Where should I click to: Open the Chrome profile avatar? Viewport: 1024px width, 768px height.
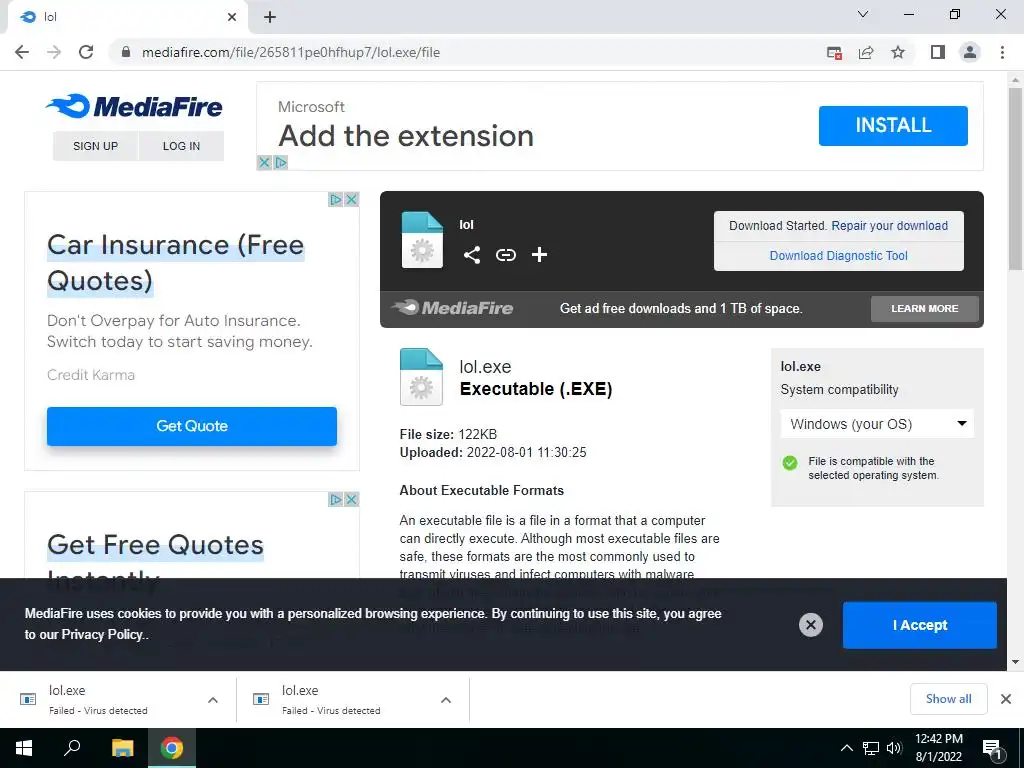tap(970, 52)
